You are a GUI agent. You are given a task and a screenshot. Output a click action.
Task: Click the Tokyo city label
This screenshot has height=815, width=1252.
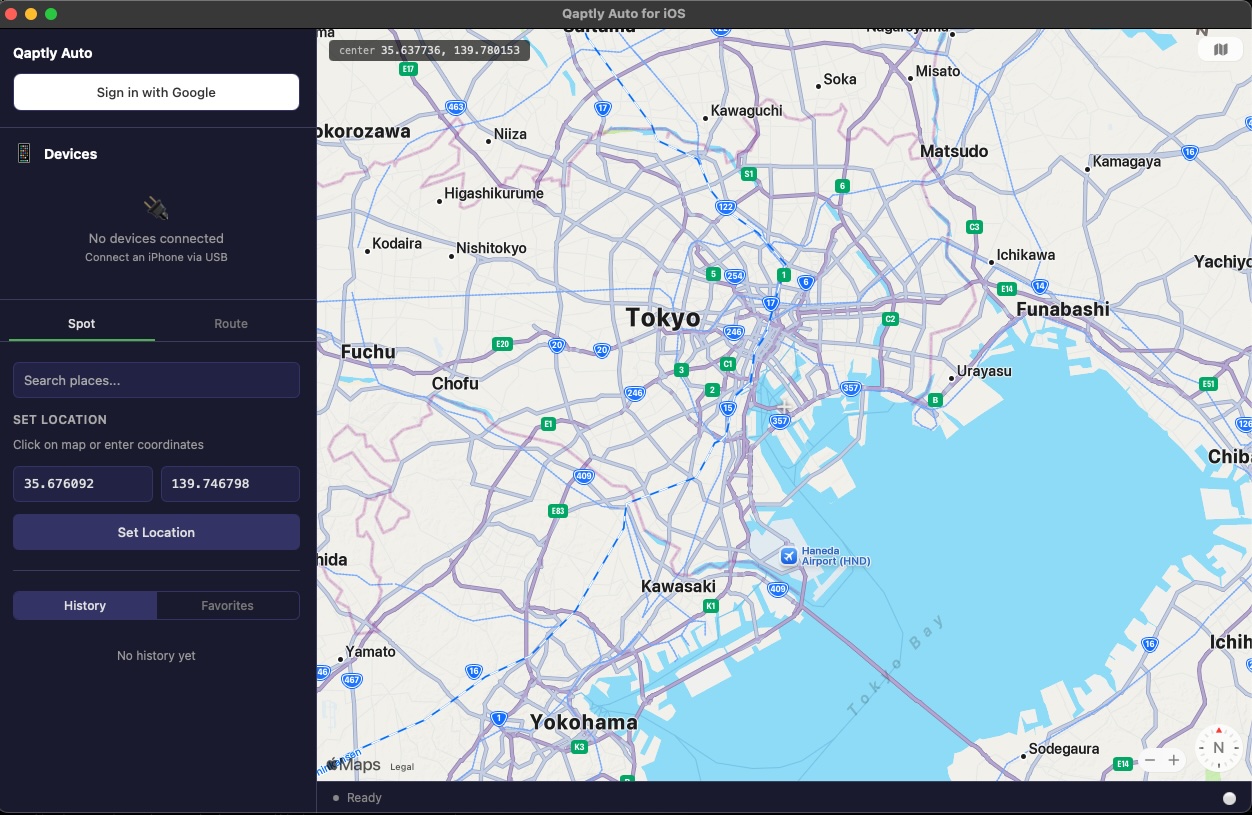pyautogui.click(x=663, y=318)
